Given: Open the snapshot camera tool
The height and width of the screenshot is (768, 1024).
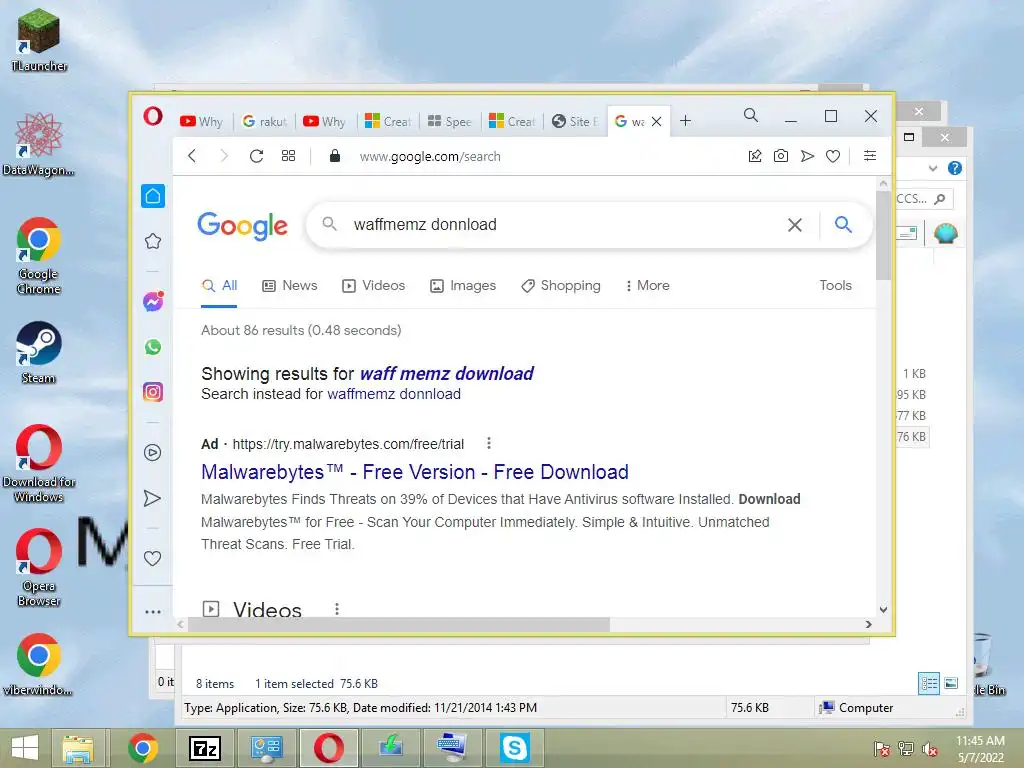Looking at the screenshot, I should click(x=780, y=156).
